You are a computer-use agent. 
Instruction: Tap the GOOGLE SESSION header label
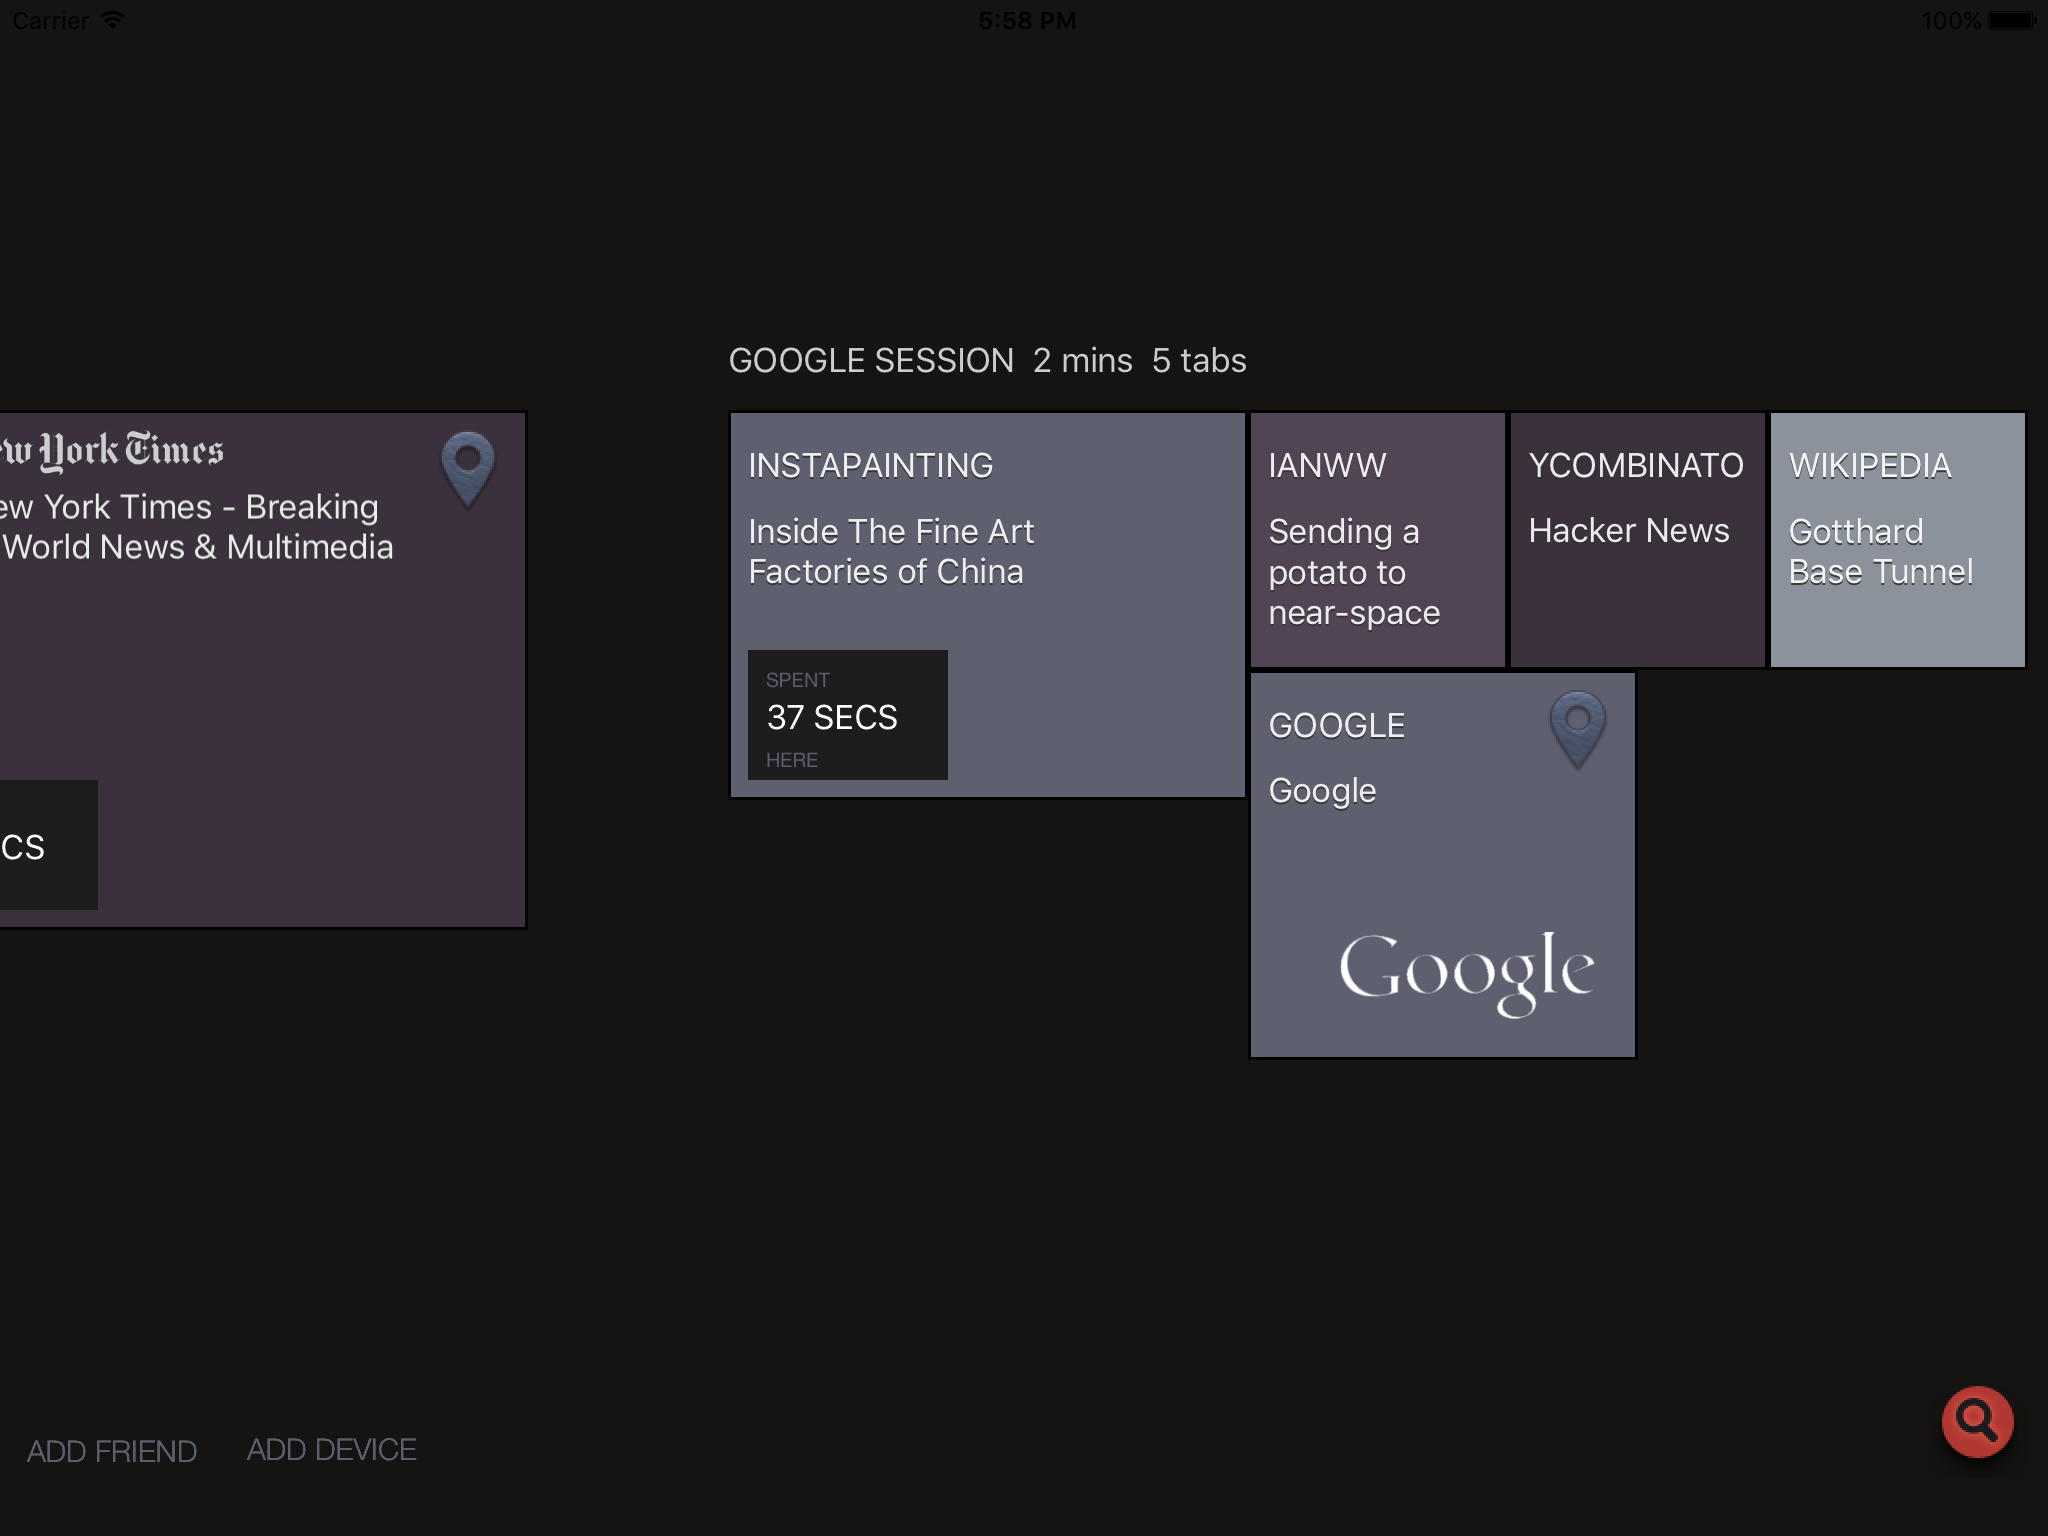(871, 361)
